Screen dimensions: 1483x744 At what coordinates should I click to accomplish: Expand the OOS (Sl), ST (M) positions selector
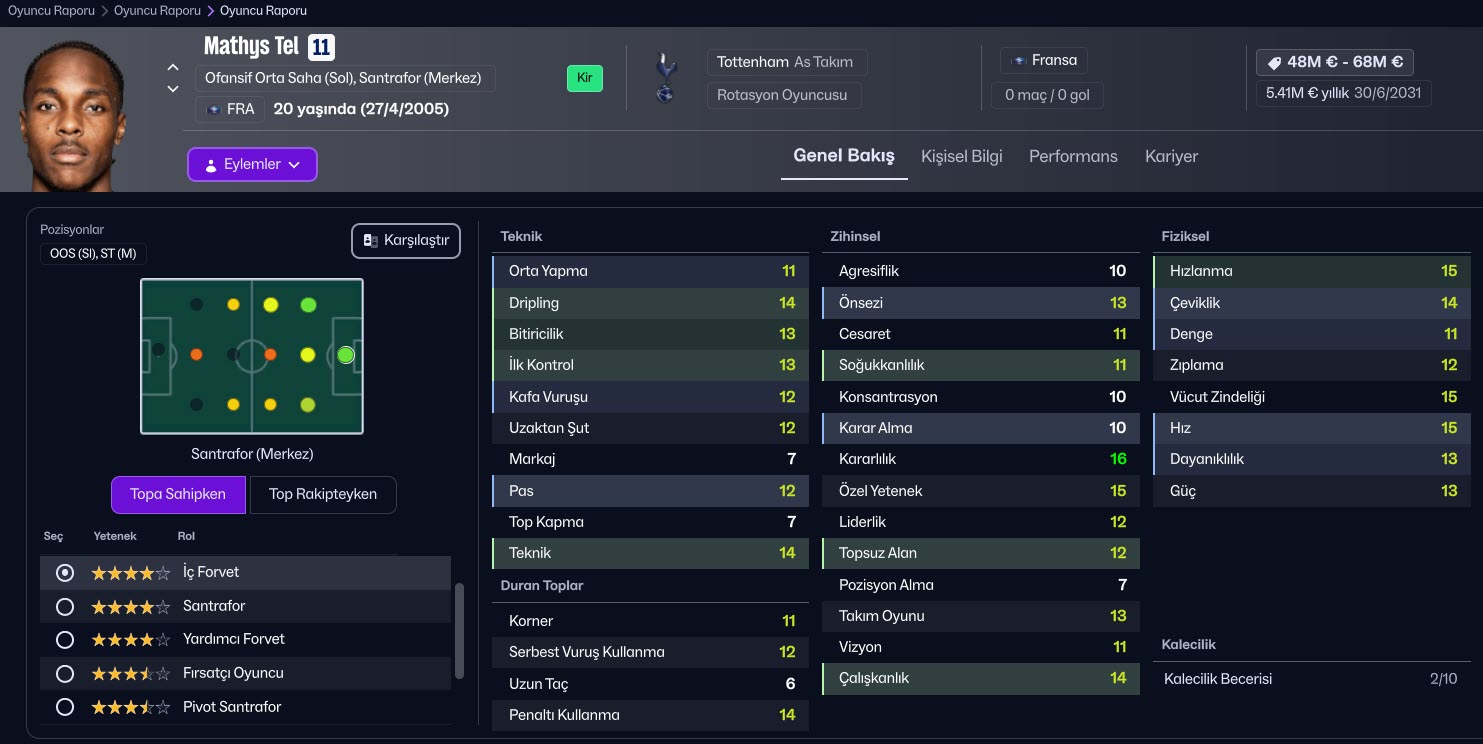[93, 254]
